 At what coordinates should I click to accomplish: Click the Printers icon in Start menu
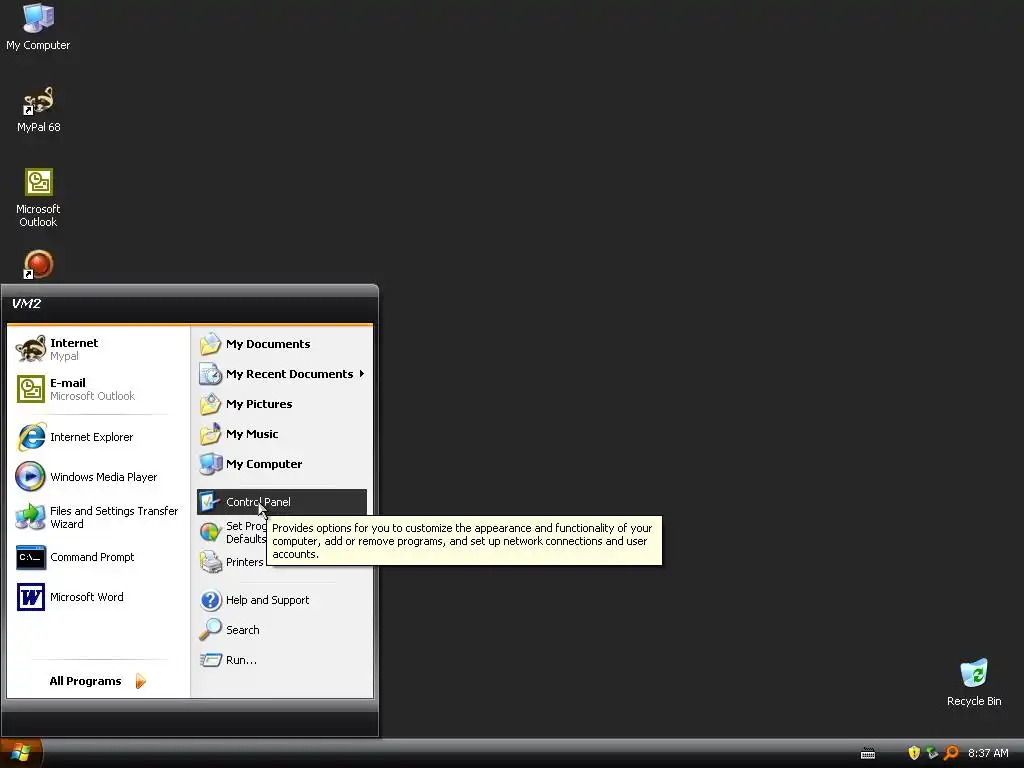tap(210, 562)
